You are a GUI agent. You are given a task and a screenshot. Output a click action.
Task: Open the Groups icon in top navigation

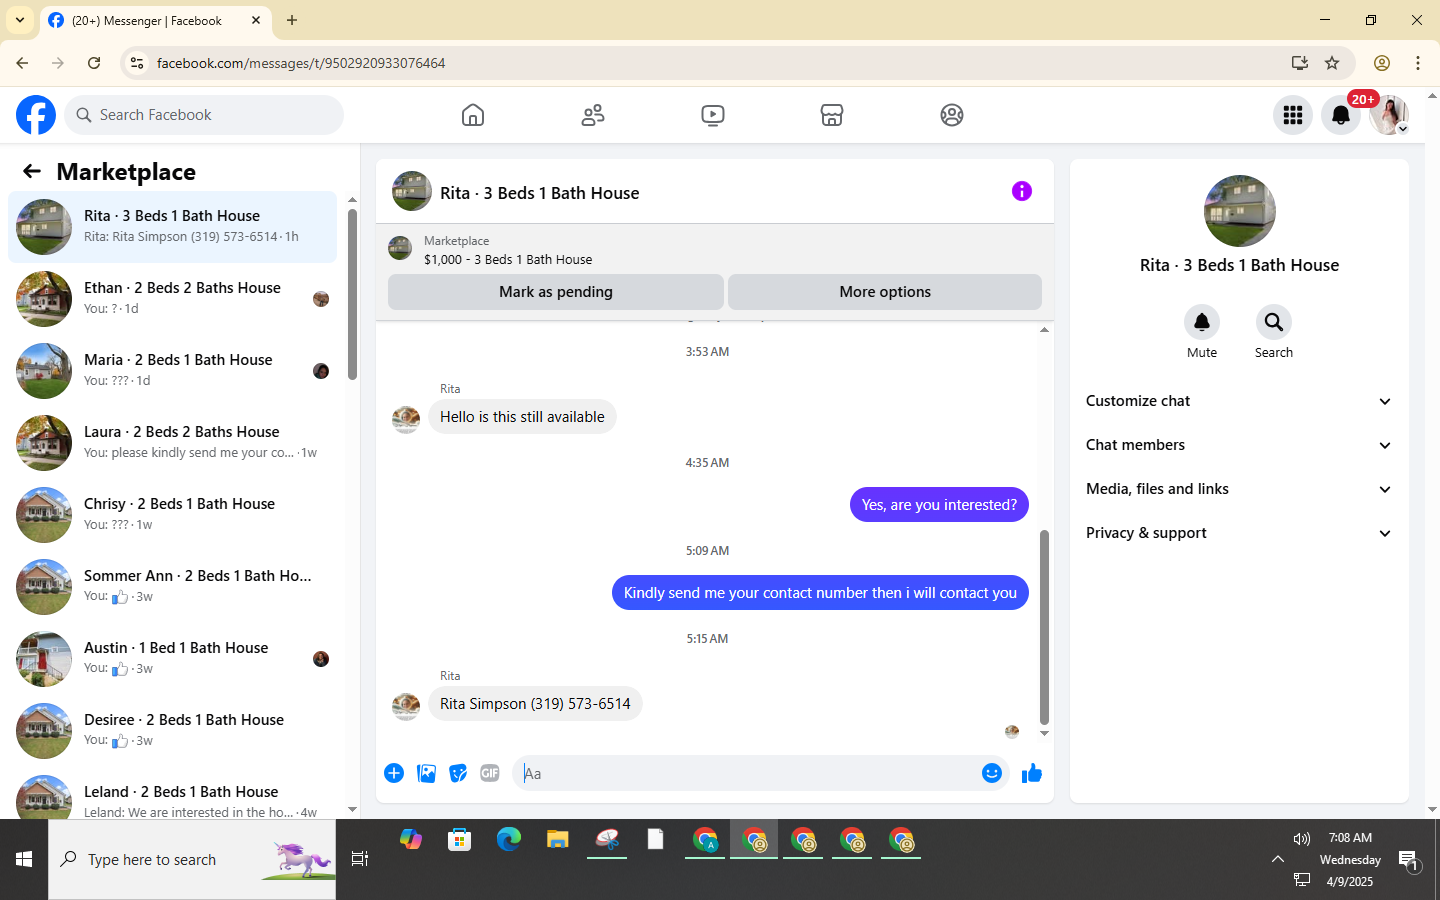pos(952,115)
